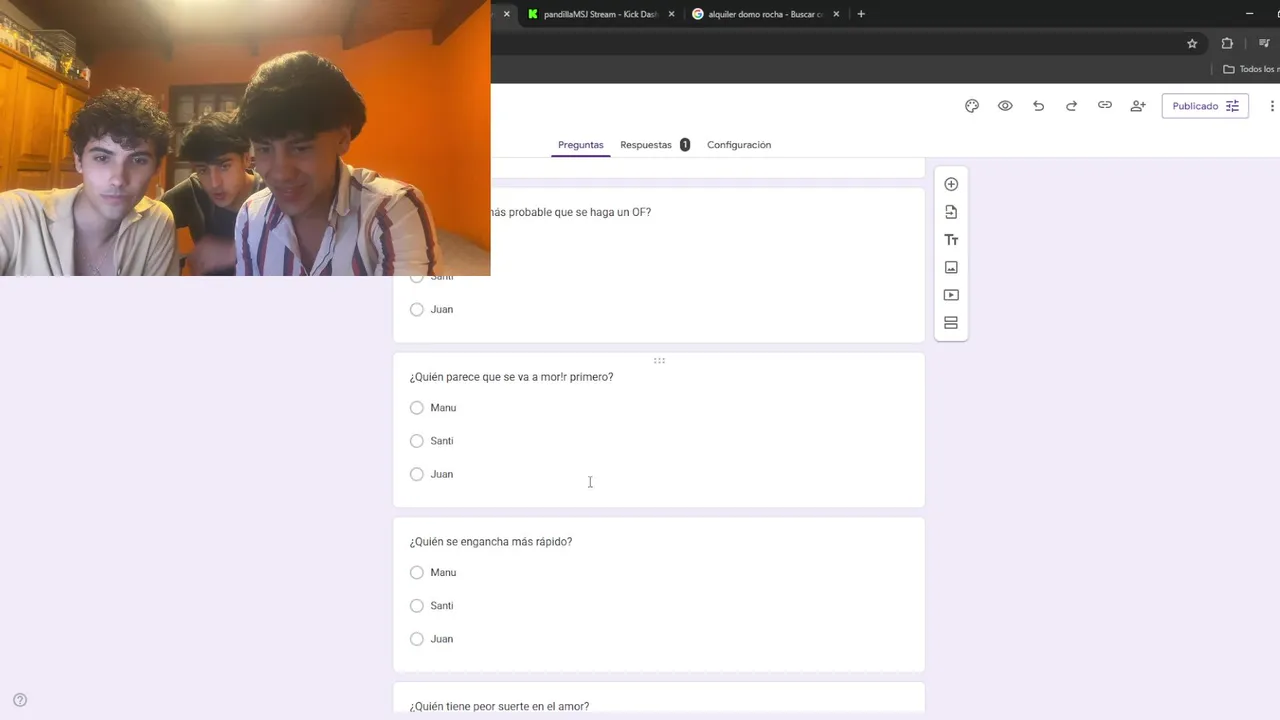Viewport: 1280px width, 720px height.
Task: Open the theme customization palette icon
Action: point(971,106)
